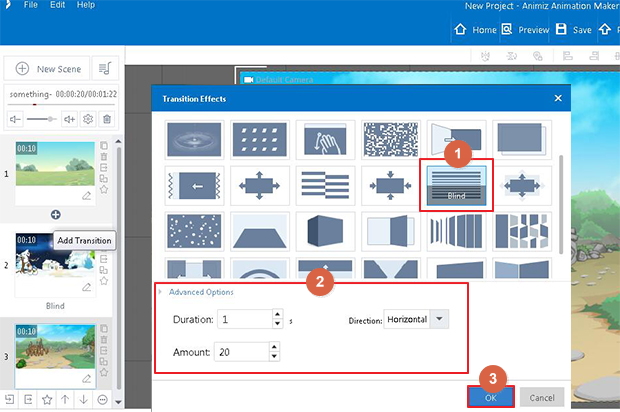Click import scene icon in bottom toolbar
The height and width of the screenshot is (412, 620).
[x=9, y=399]
